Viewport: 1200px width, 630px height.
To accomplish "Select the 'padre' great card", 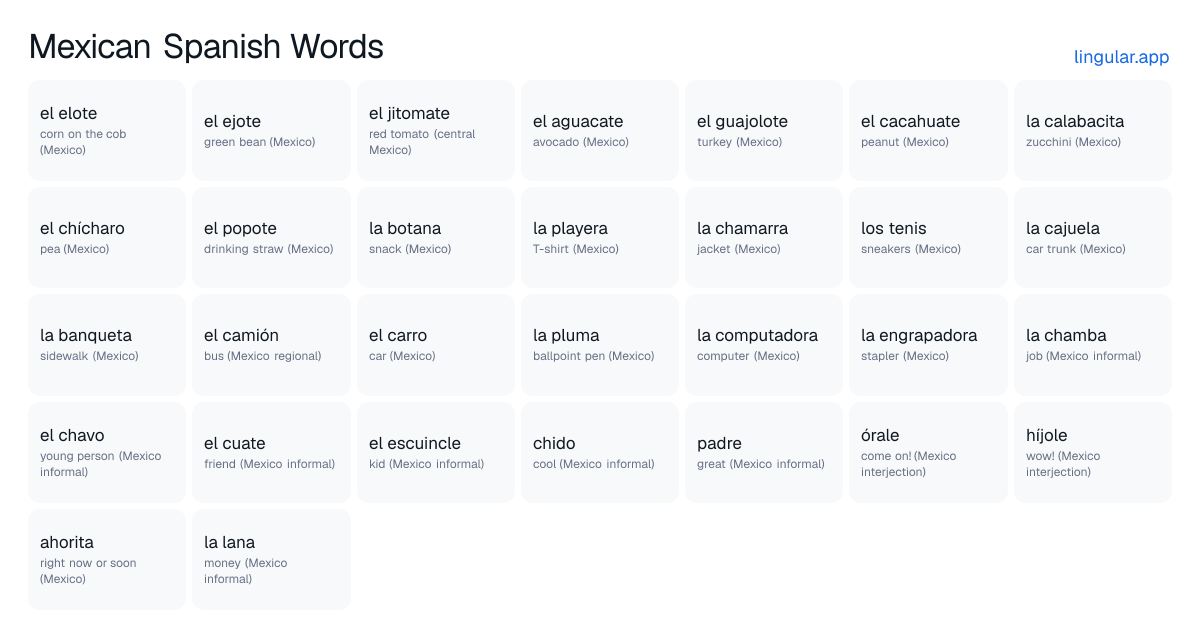I will [x=764, y=452].
